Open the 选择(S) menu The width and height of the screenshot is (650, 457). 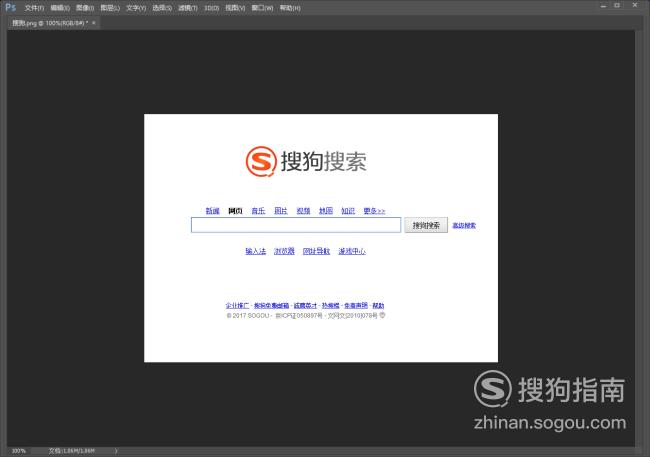162,8
